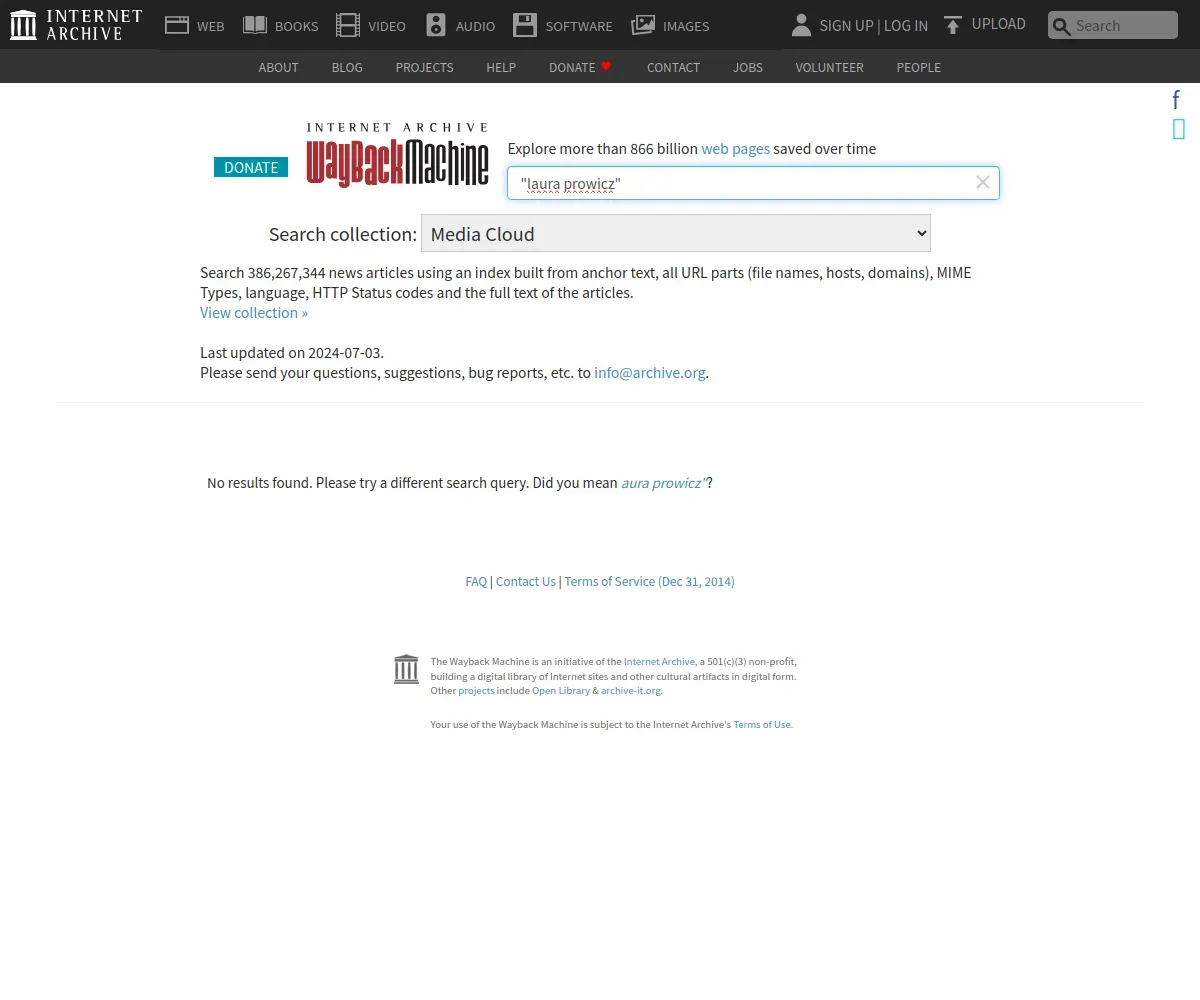
Task: Focus the top-right Search box
Action: [1112, 25]
